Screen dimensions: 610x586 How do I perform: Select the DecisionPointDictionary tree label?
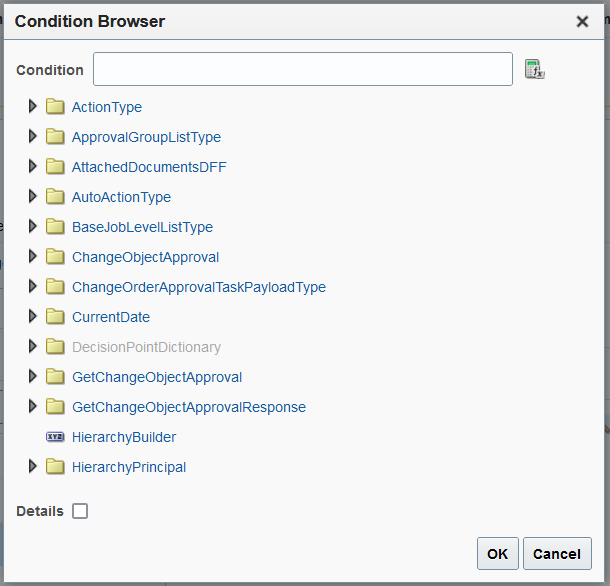146,347
